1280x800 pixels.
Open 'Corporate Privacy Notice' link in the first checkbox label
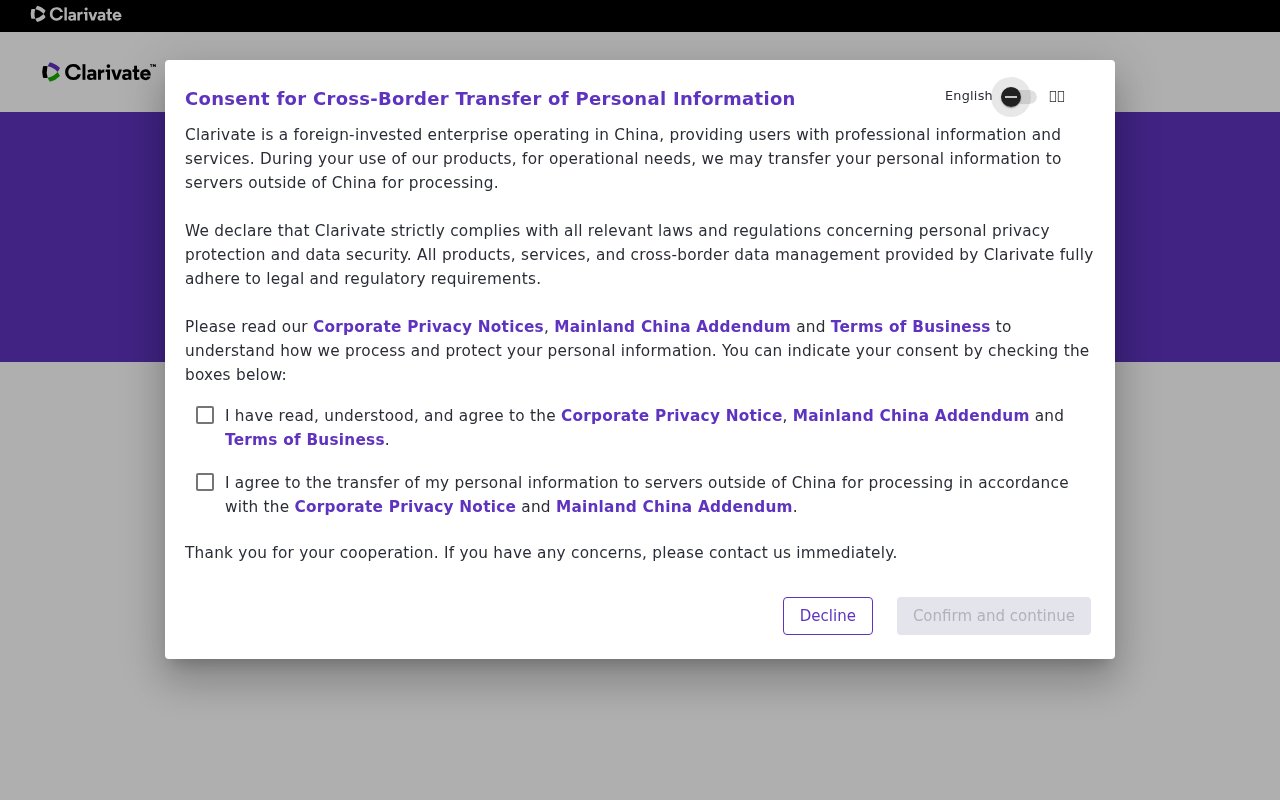671,416
